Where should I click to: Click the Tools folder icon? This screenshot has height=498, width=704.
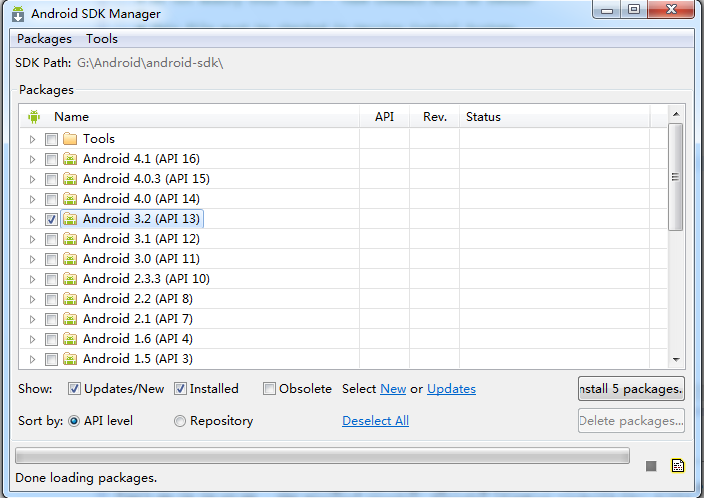(70, 139)
